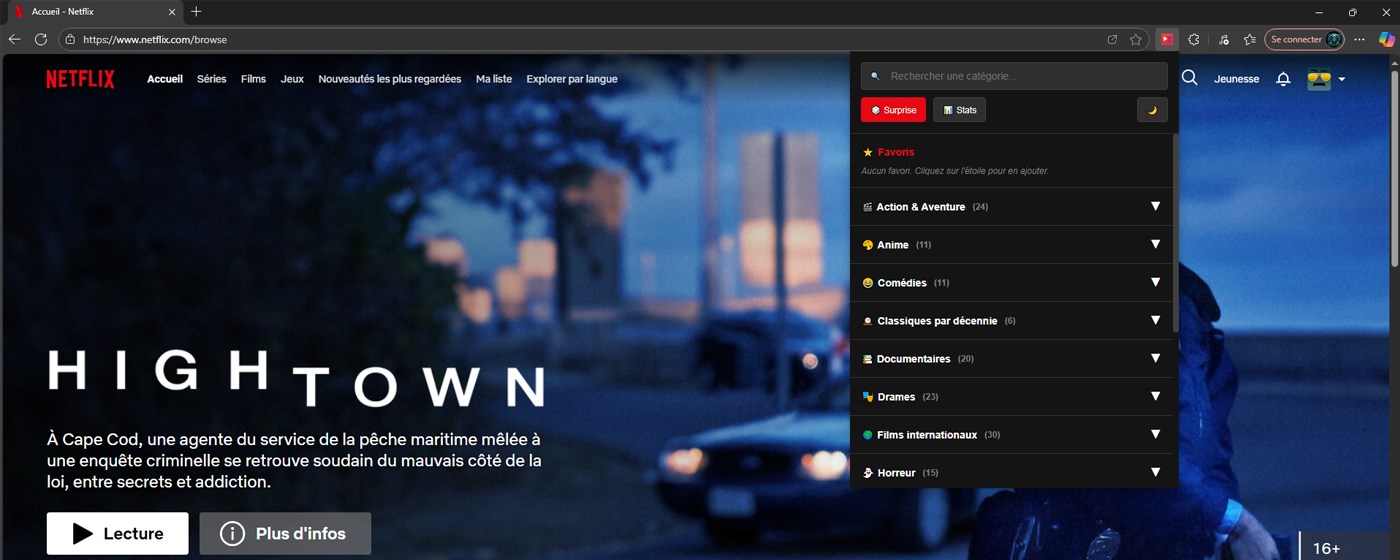
Task: Click the media control music icon
Action: click(1224, 39)
